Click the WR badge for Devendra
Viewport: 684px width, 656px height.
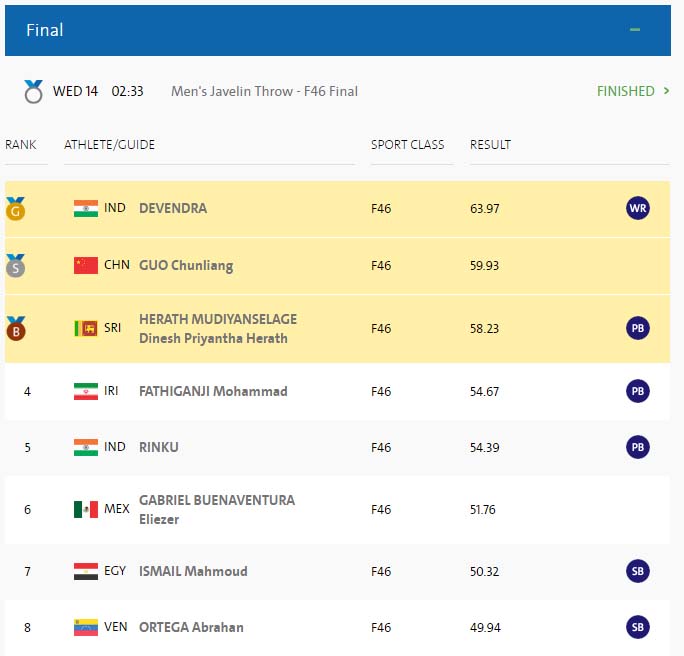(637, 208)
